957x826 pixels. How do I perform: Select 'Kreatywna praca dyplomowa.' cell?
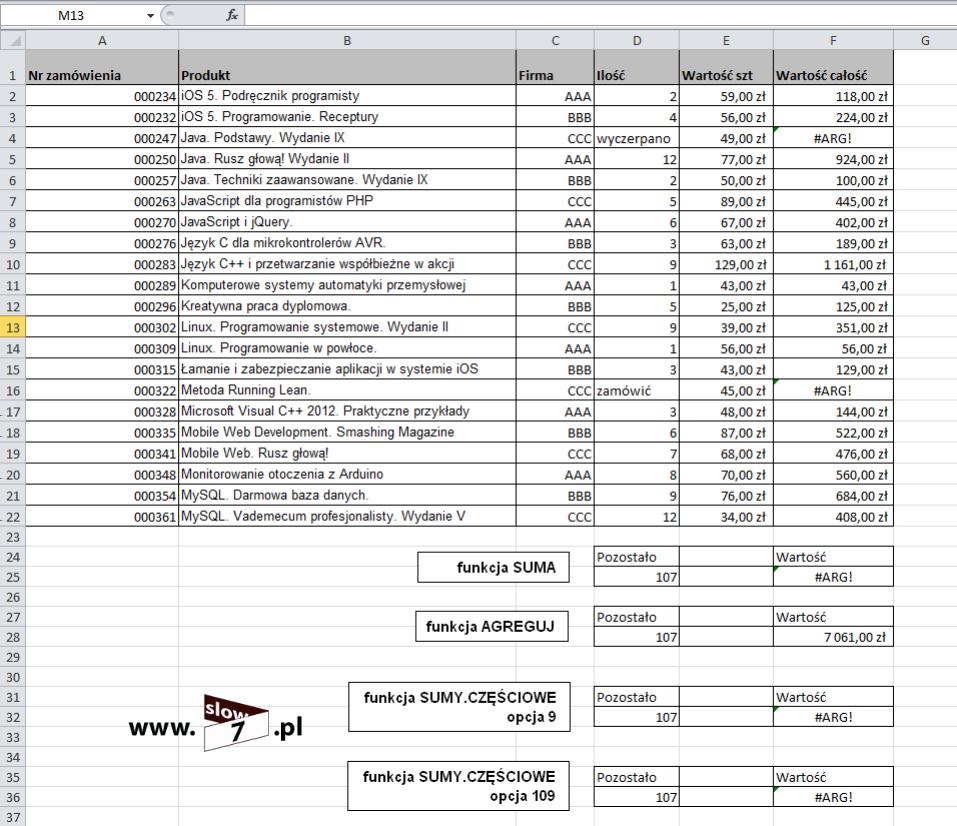coord(347,306)
